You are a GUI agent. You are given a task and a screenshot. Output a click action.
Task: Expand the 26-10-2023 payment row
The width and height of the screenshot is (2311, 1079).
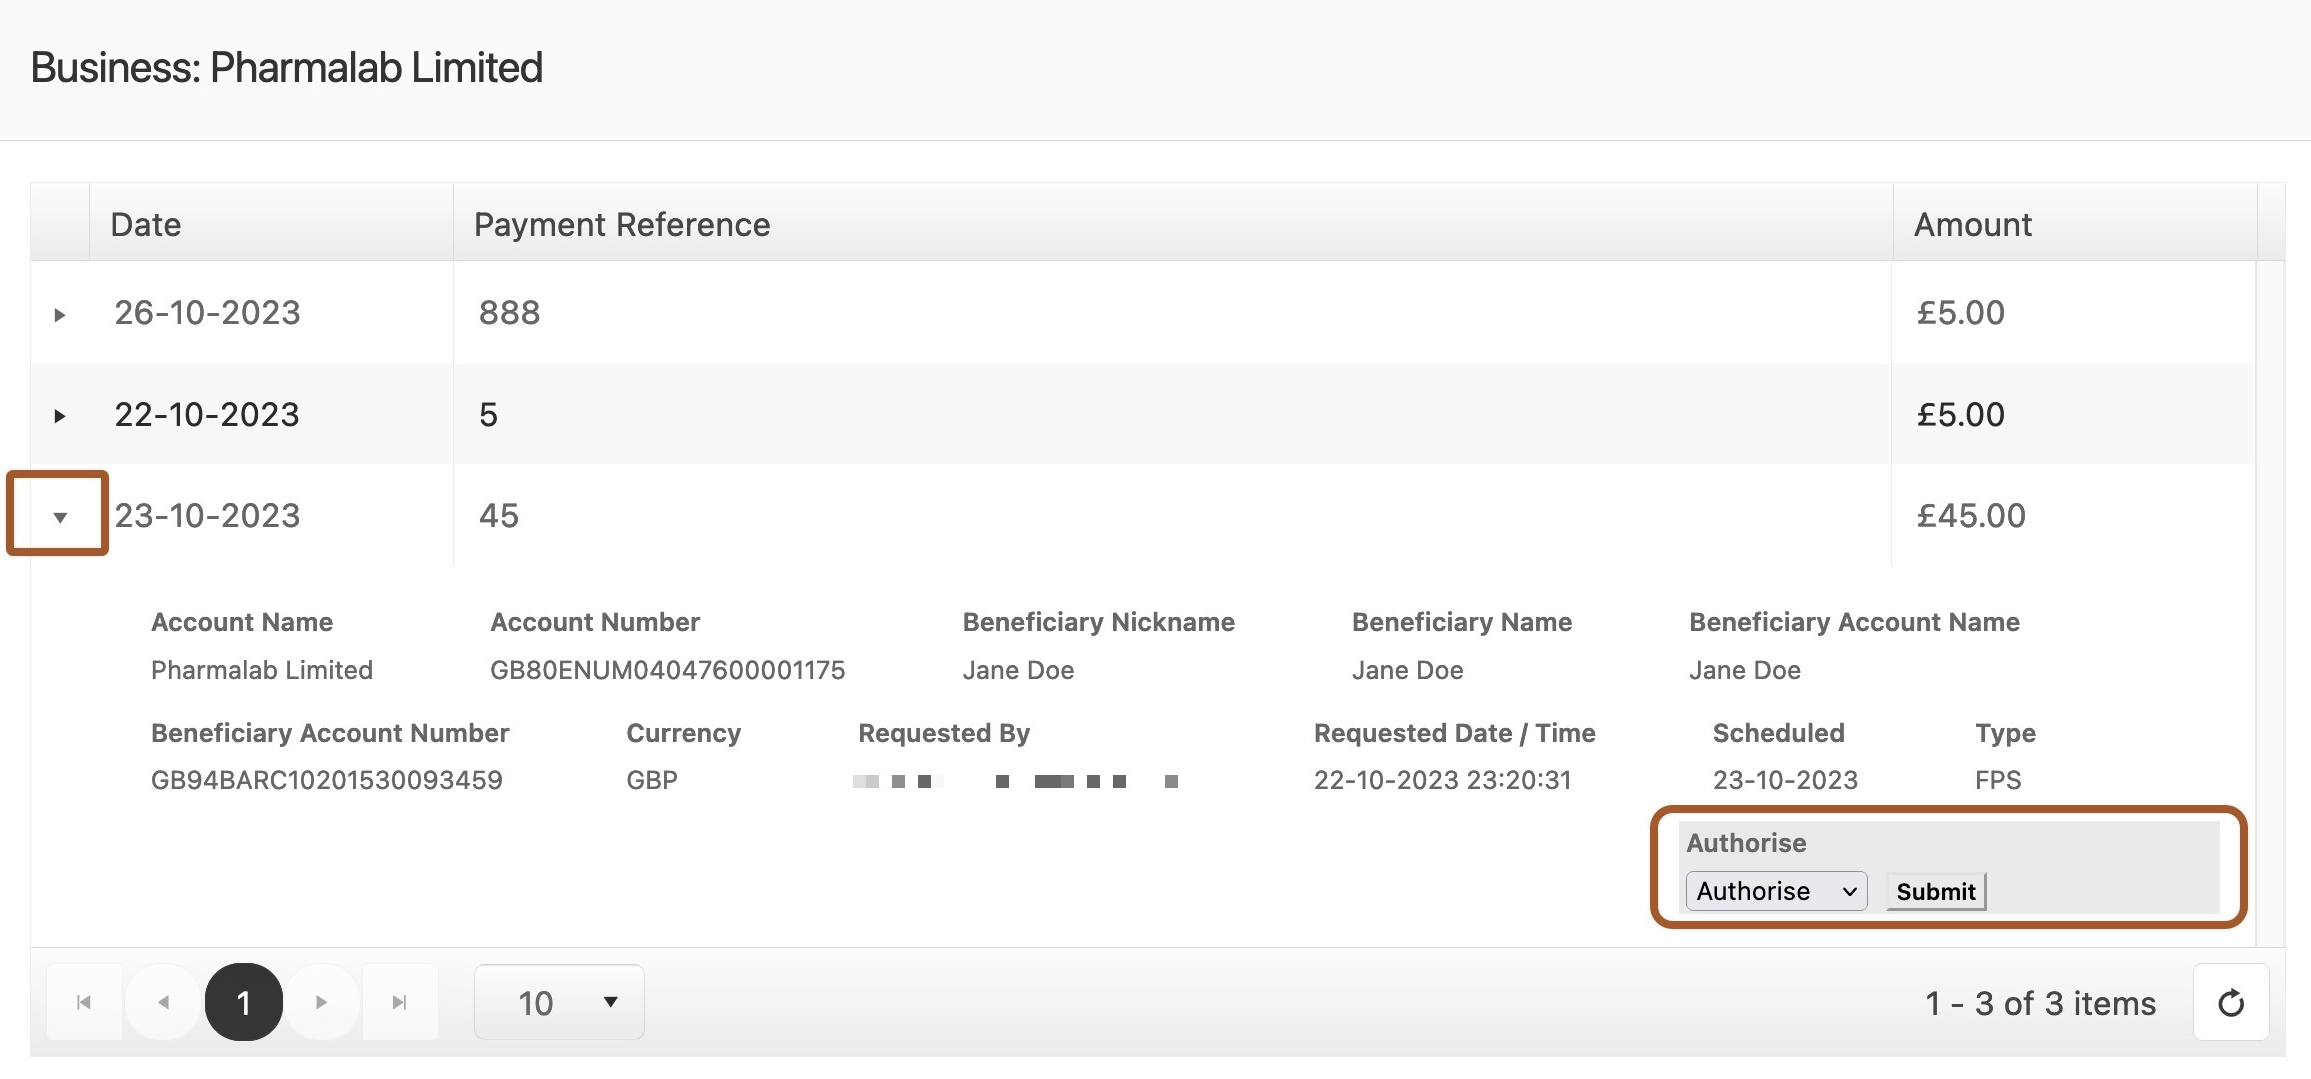coord(60,315)
